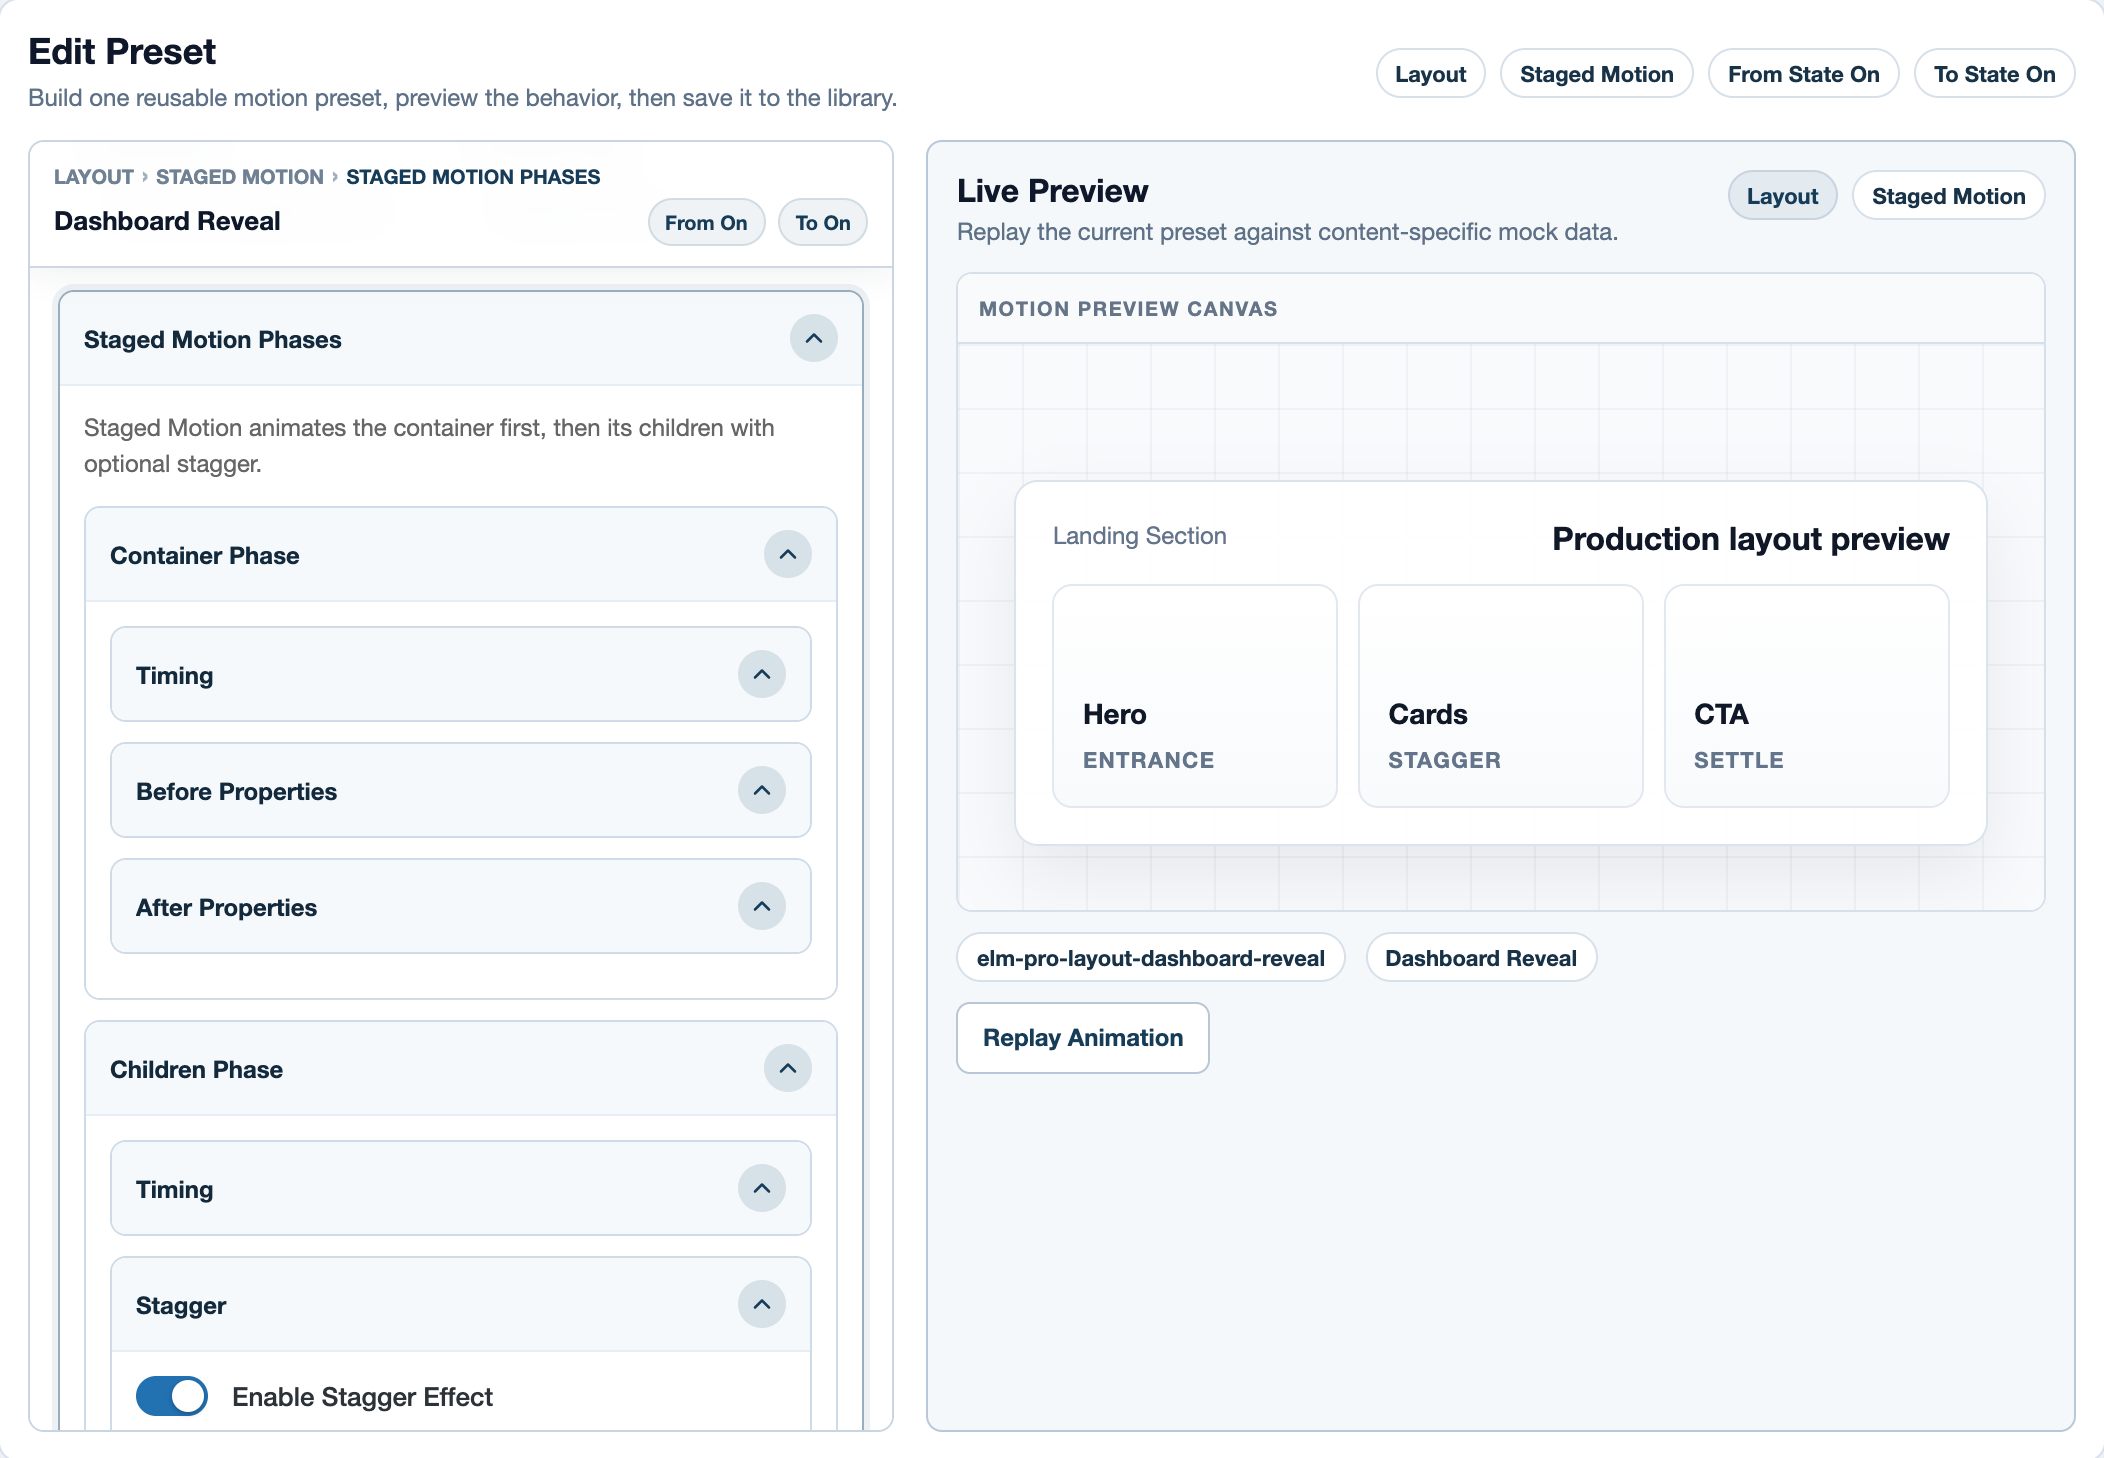2104x1458 pixels.
Task: Collapse the Children Phase chevron
Action: (788, 1069)
